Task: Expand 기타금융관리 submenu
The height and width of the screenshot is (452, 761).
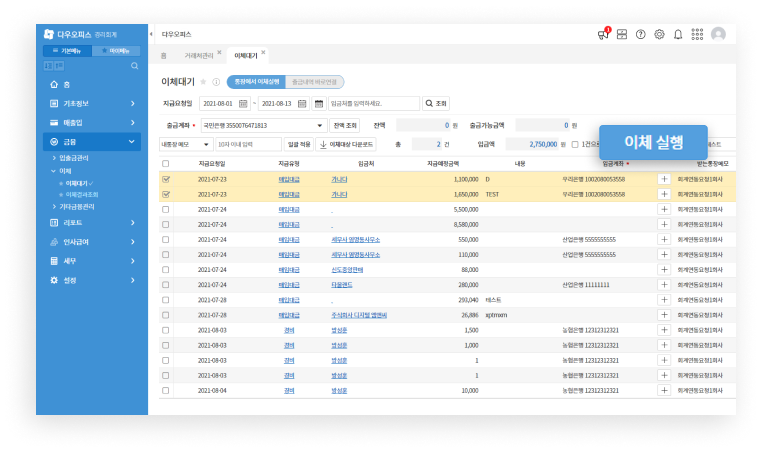Action: point(73,206)
